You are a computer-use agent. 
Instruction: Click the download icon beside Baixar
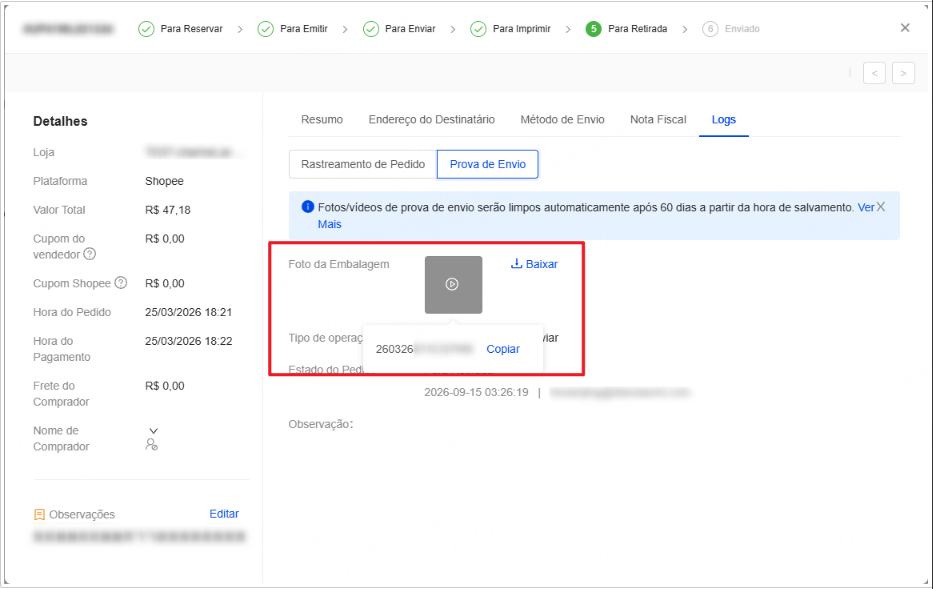[x=516, y=264]
